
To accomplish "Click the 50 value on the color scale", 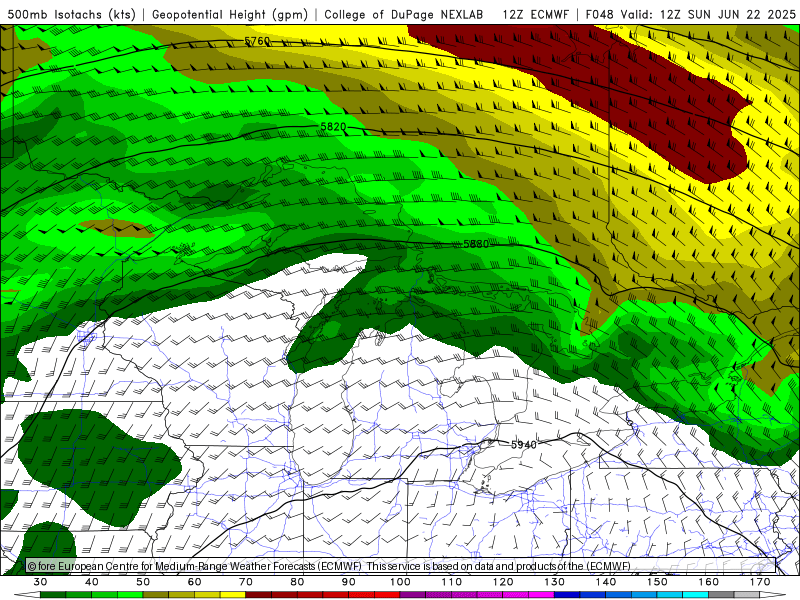I will pos(143,582).
